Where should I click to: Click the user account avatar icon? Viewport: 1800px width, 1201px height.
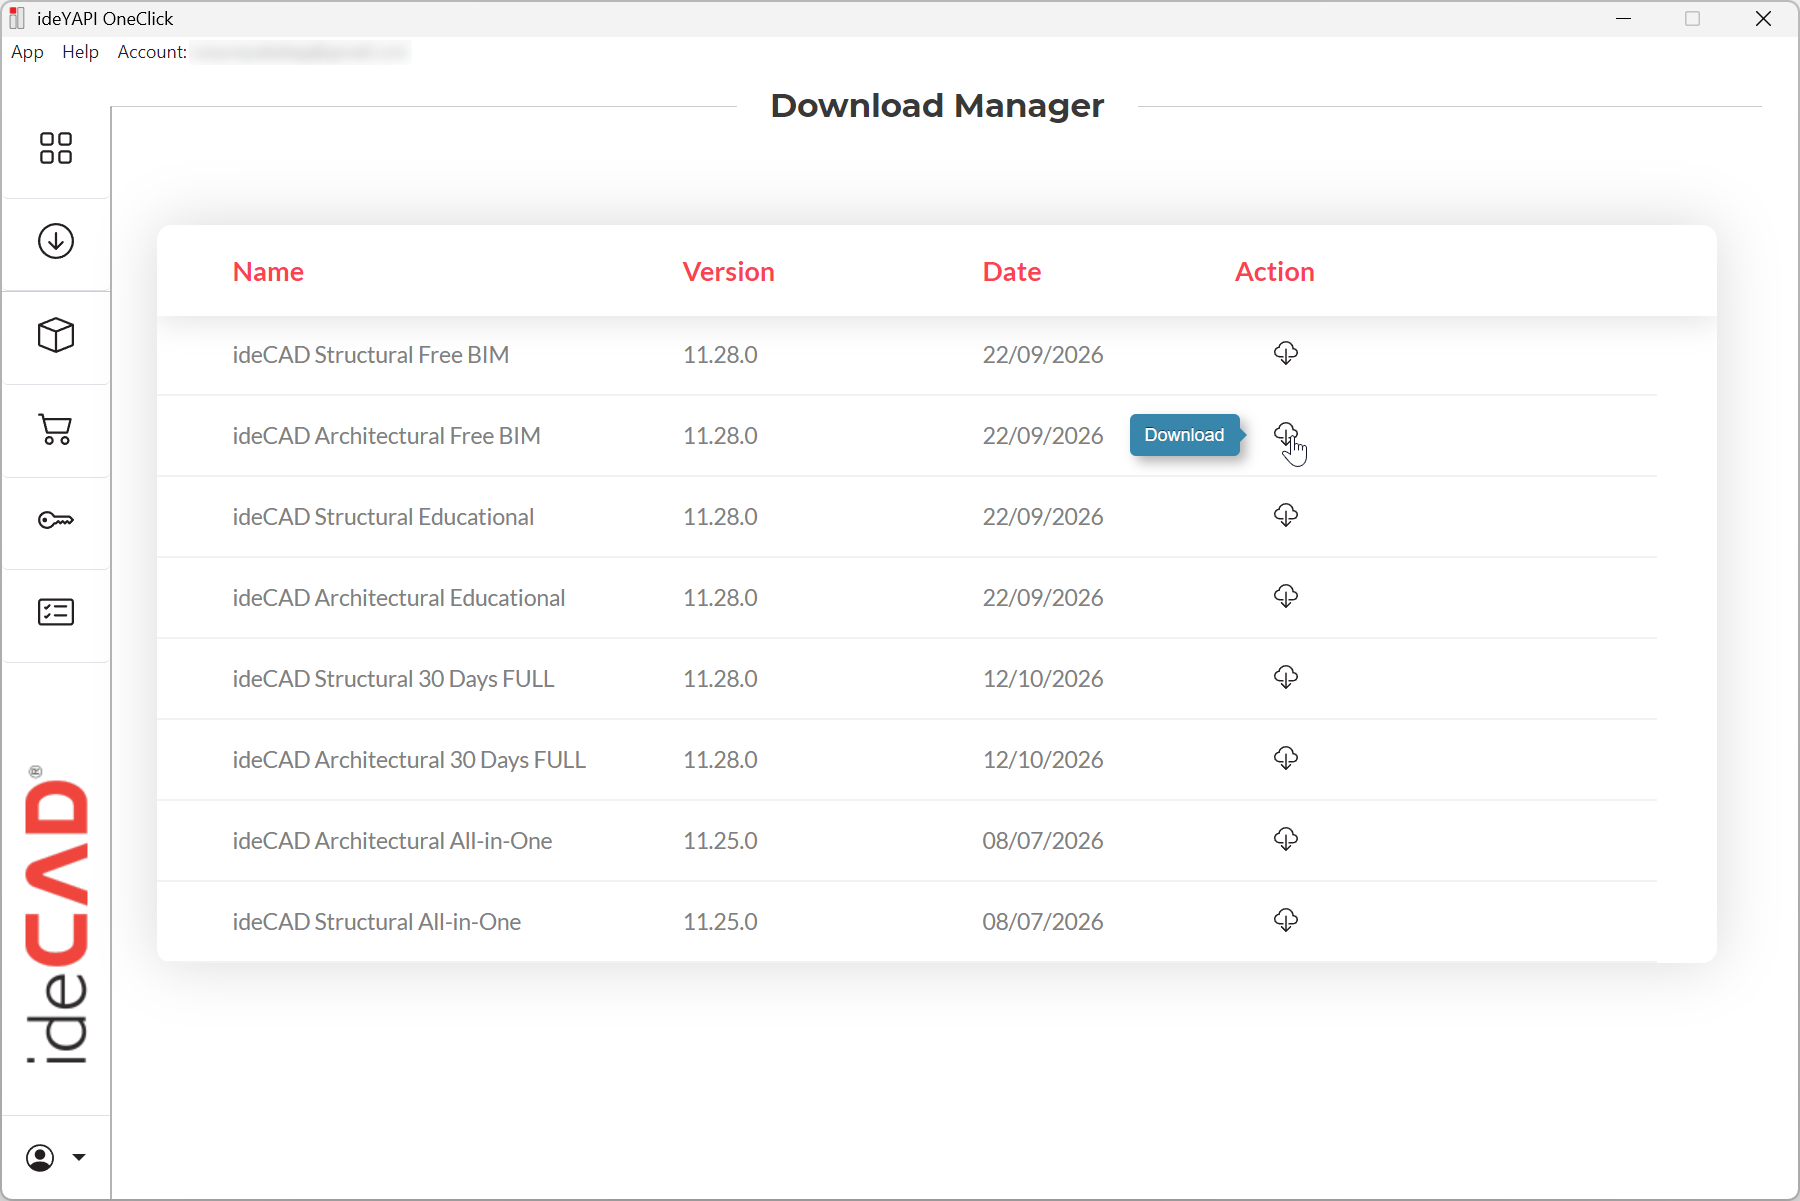pyautogui.click(x=40, y=1158)
